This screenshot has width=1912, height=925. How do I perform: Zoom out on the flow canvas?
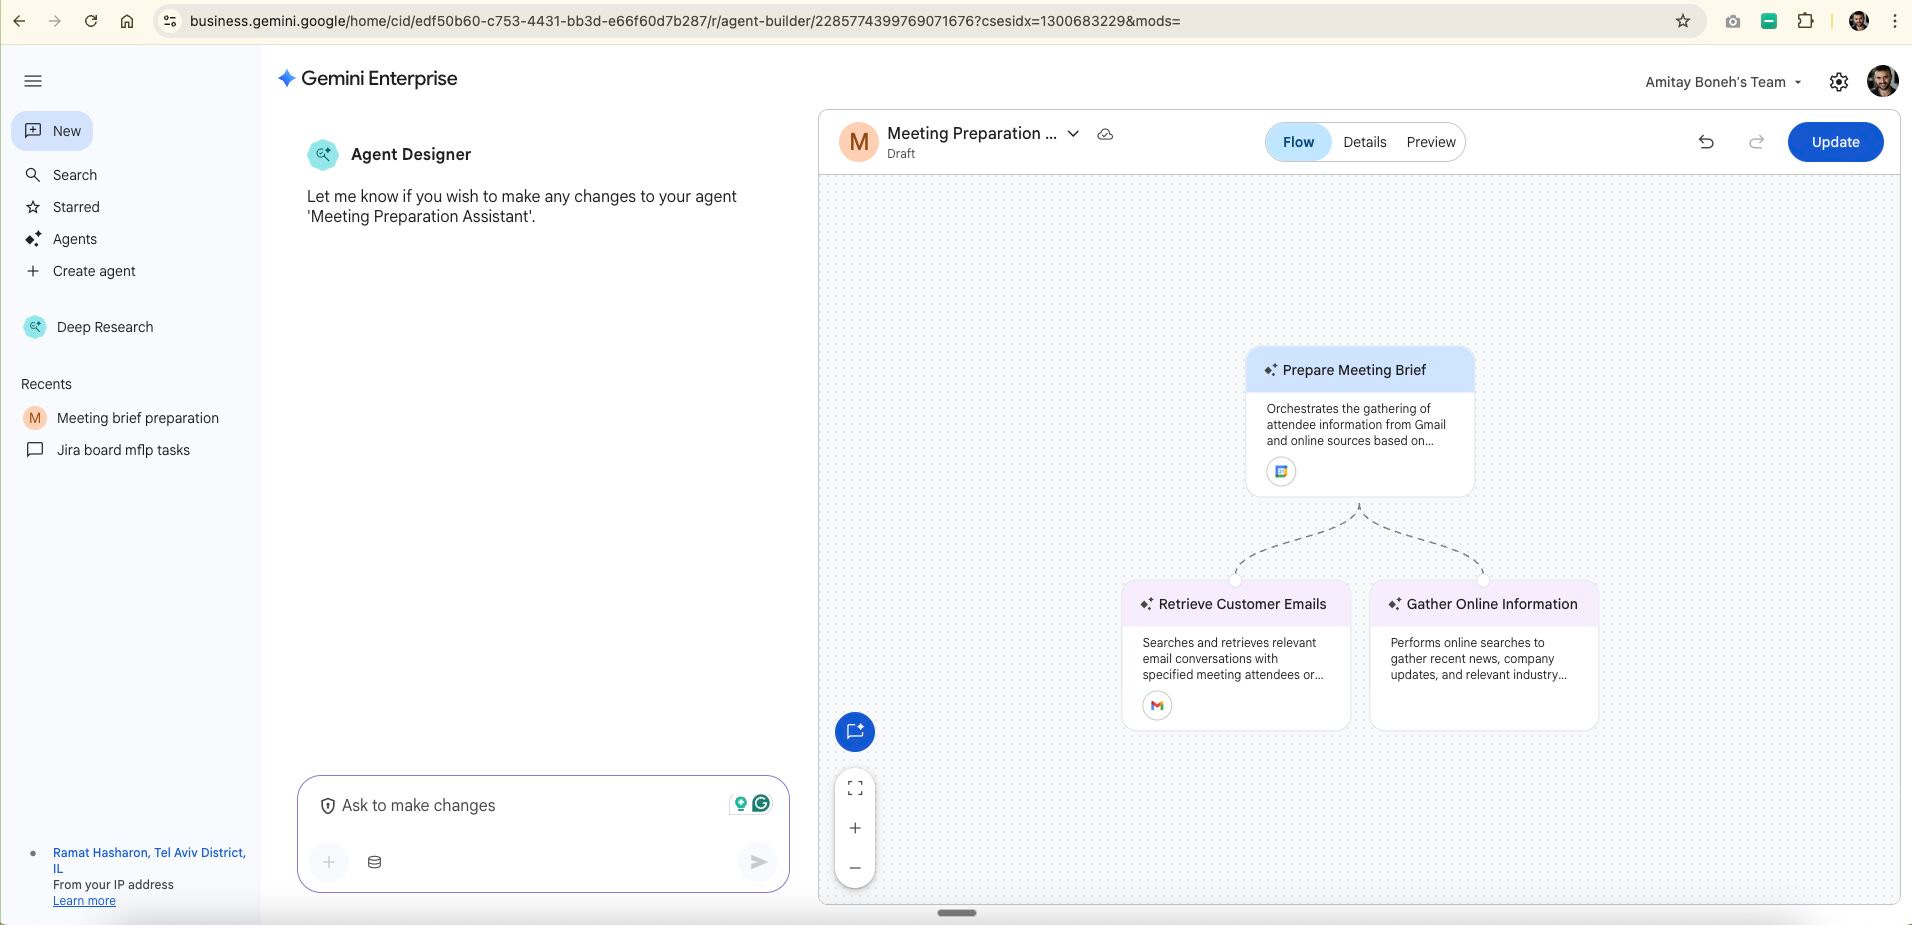tap(855, 868)
